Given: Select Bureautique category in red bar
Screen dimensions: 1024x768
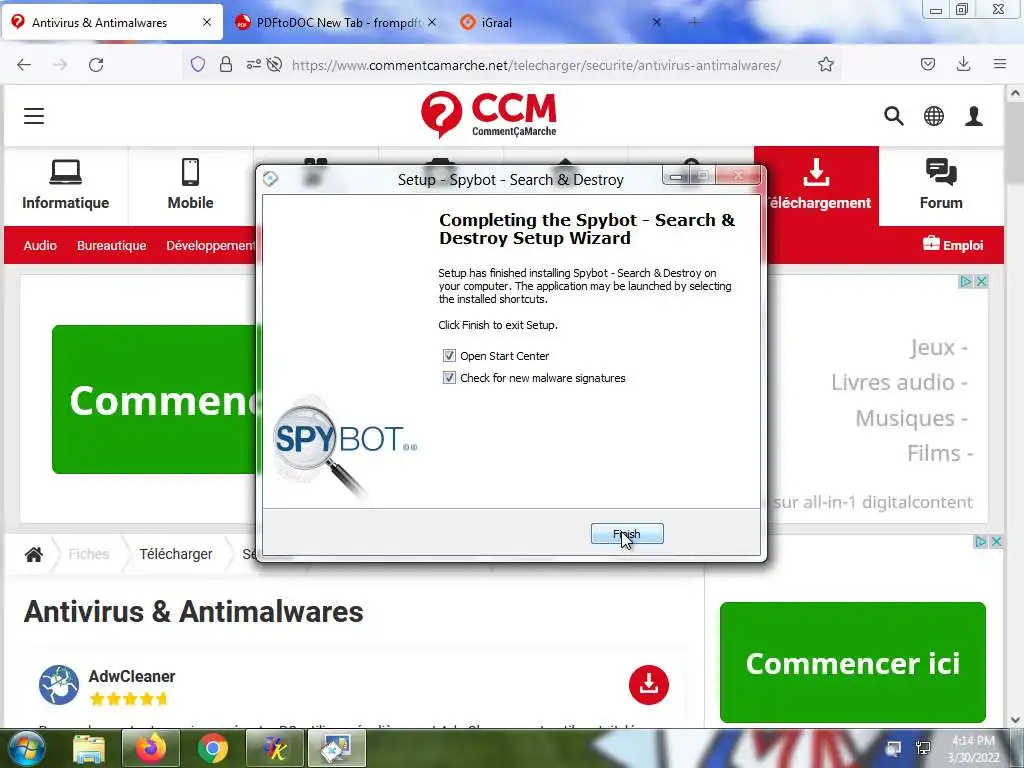Looking at the screenshot, I should click(x=112, y=246).
